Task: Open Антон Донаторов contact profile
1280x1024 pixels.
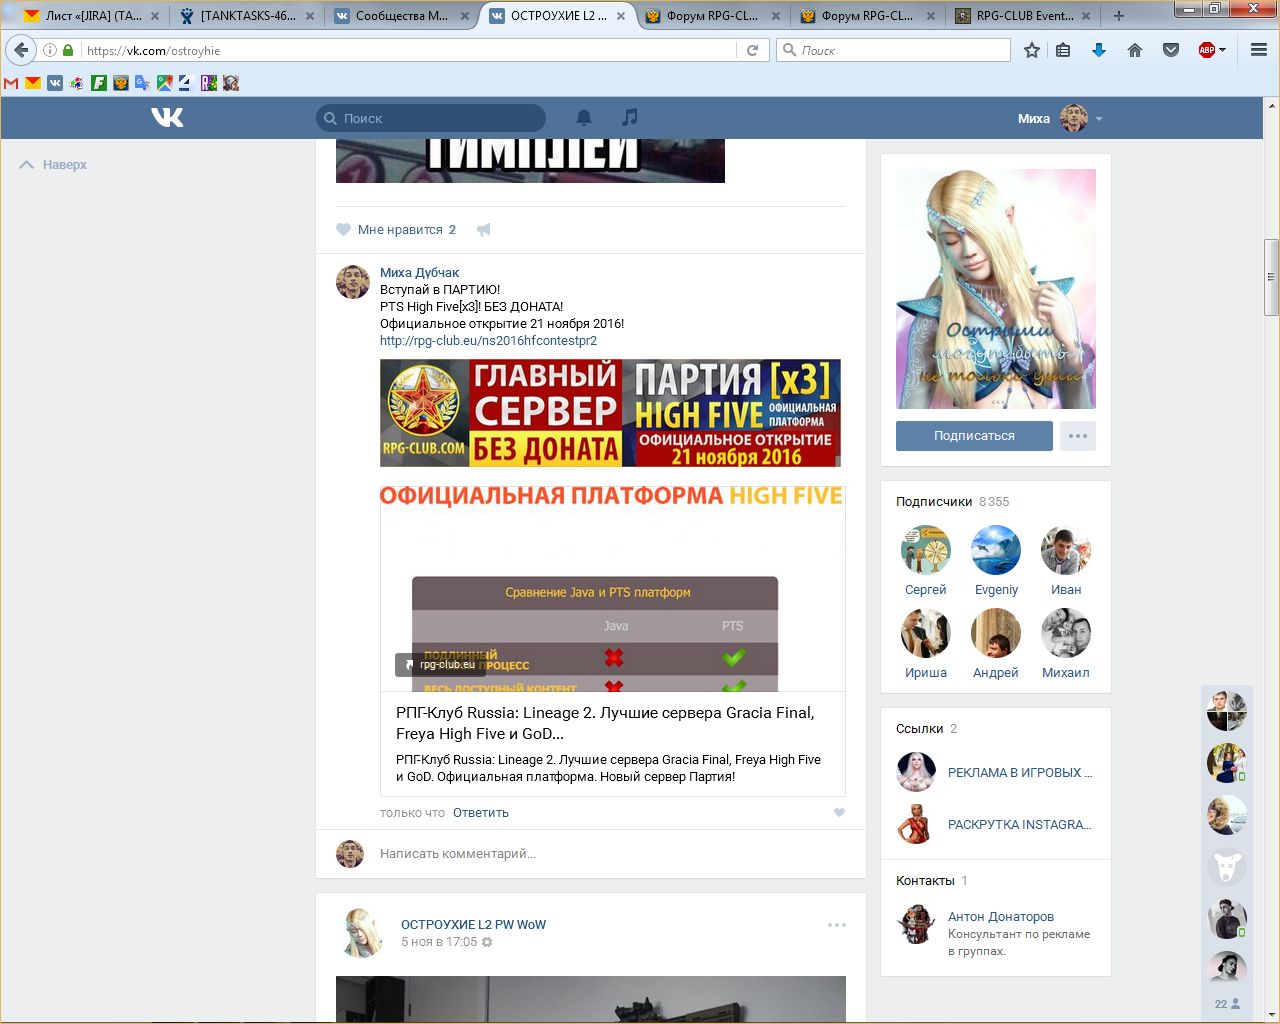Action: pyautogui.click(x=1001, y=917)
